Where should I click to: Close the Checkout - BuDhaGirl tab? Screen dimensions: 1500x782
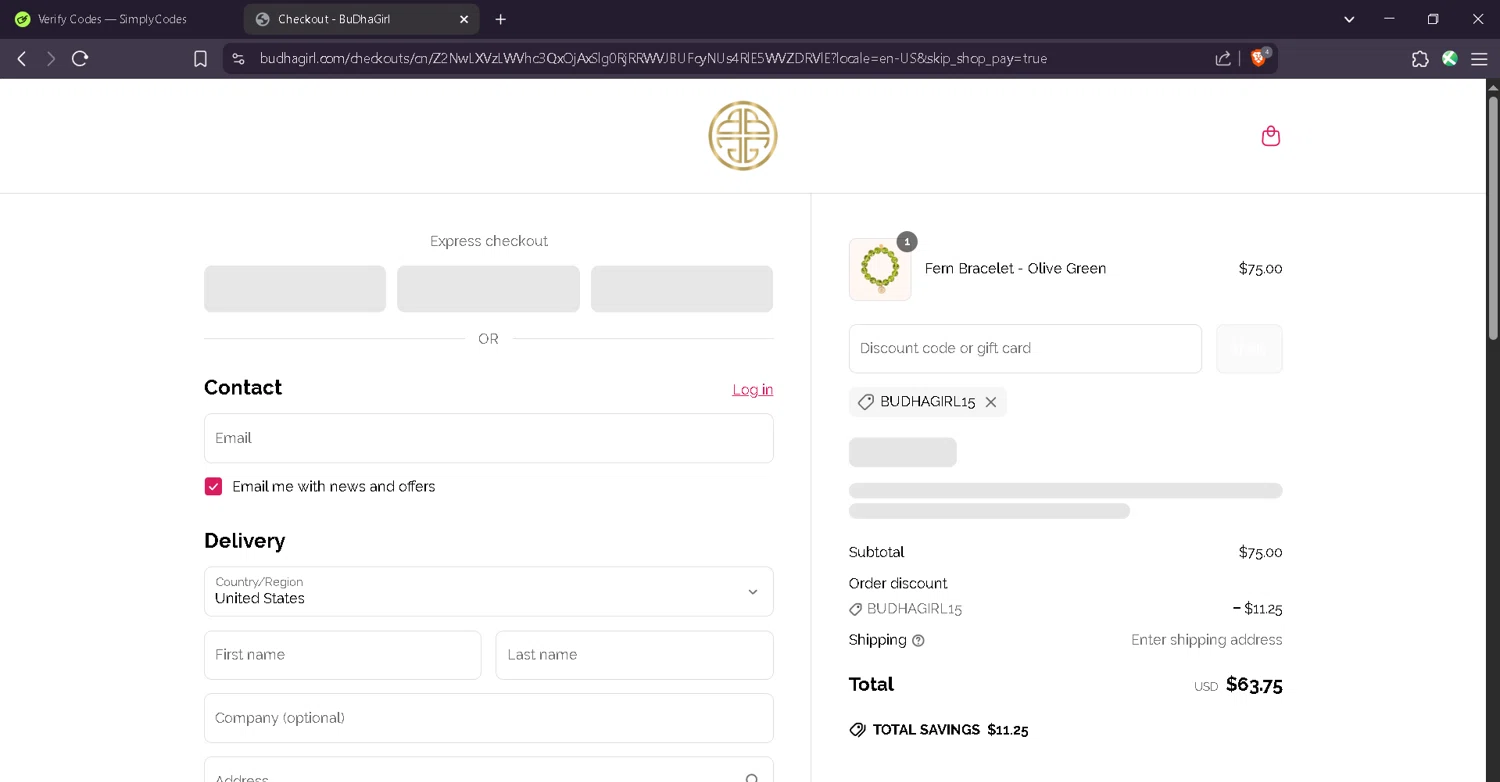(464, 19)
